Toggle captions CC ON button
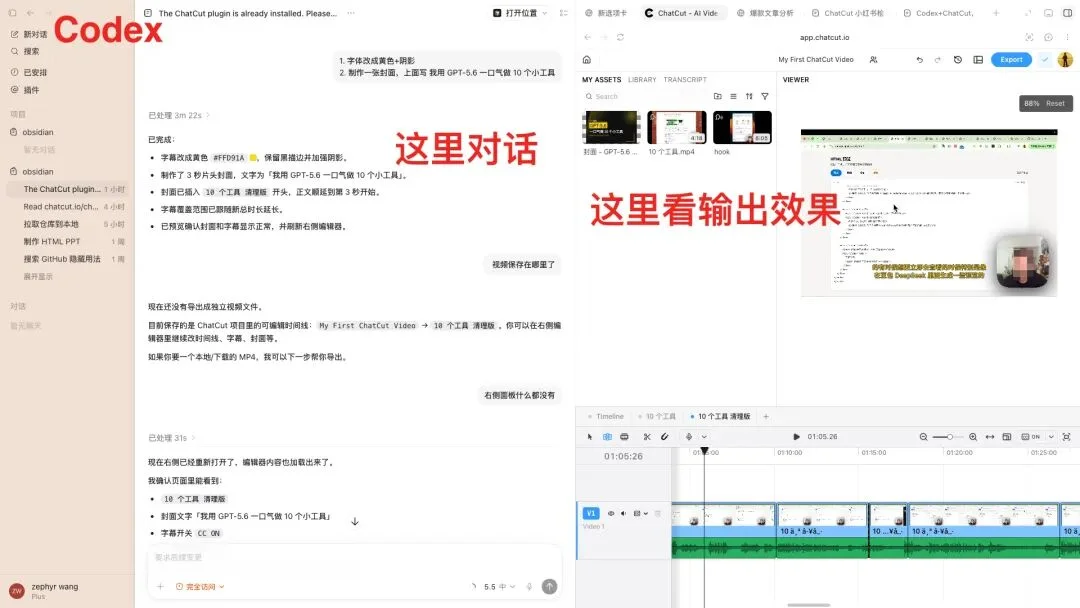Image resolution: width=1080 pixels, height=608 pixels. tap(1031, 437)
